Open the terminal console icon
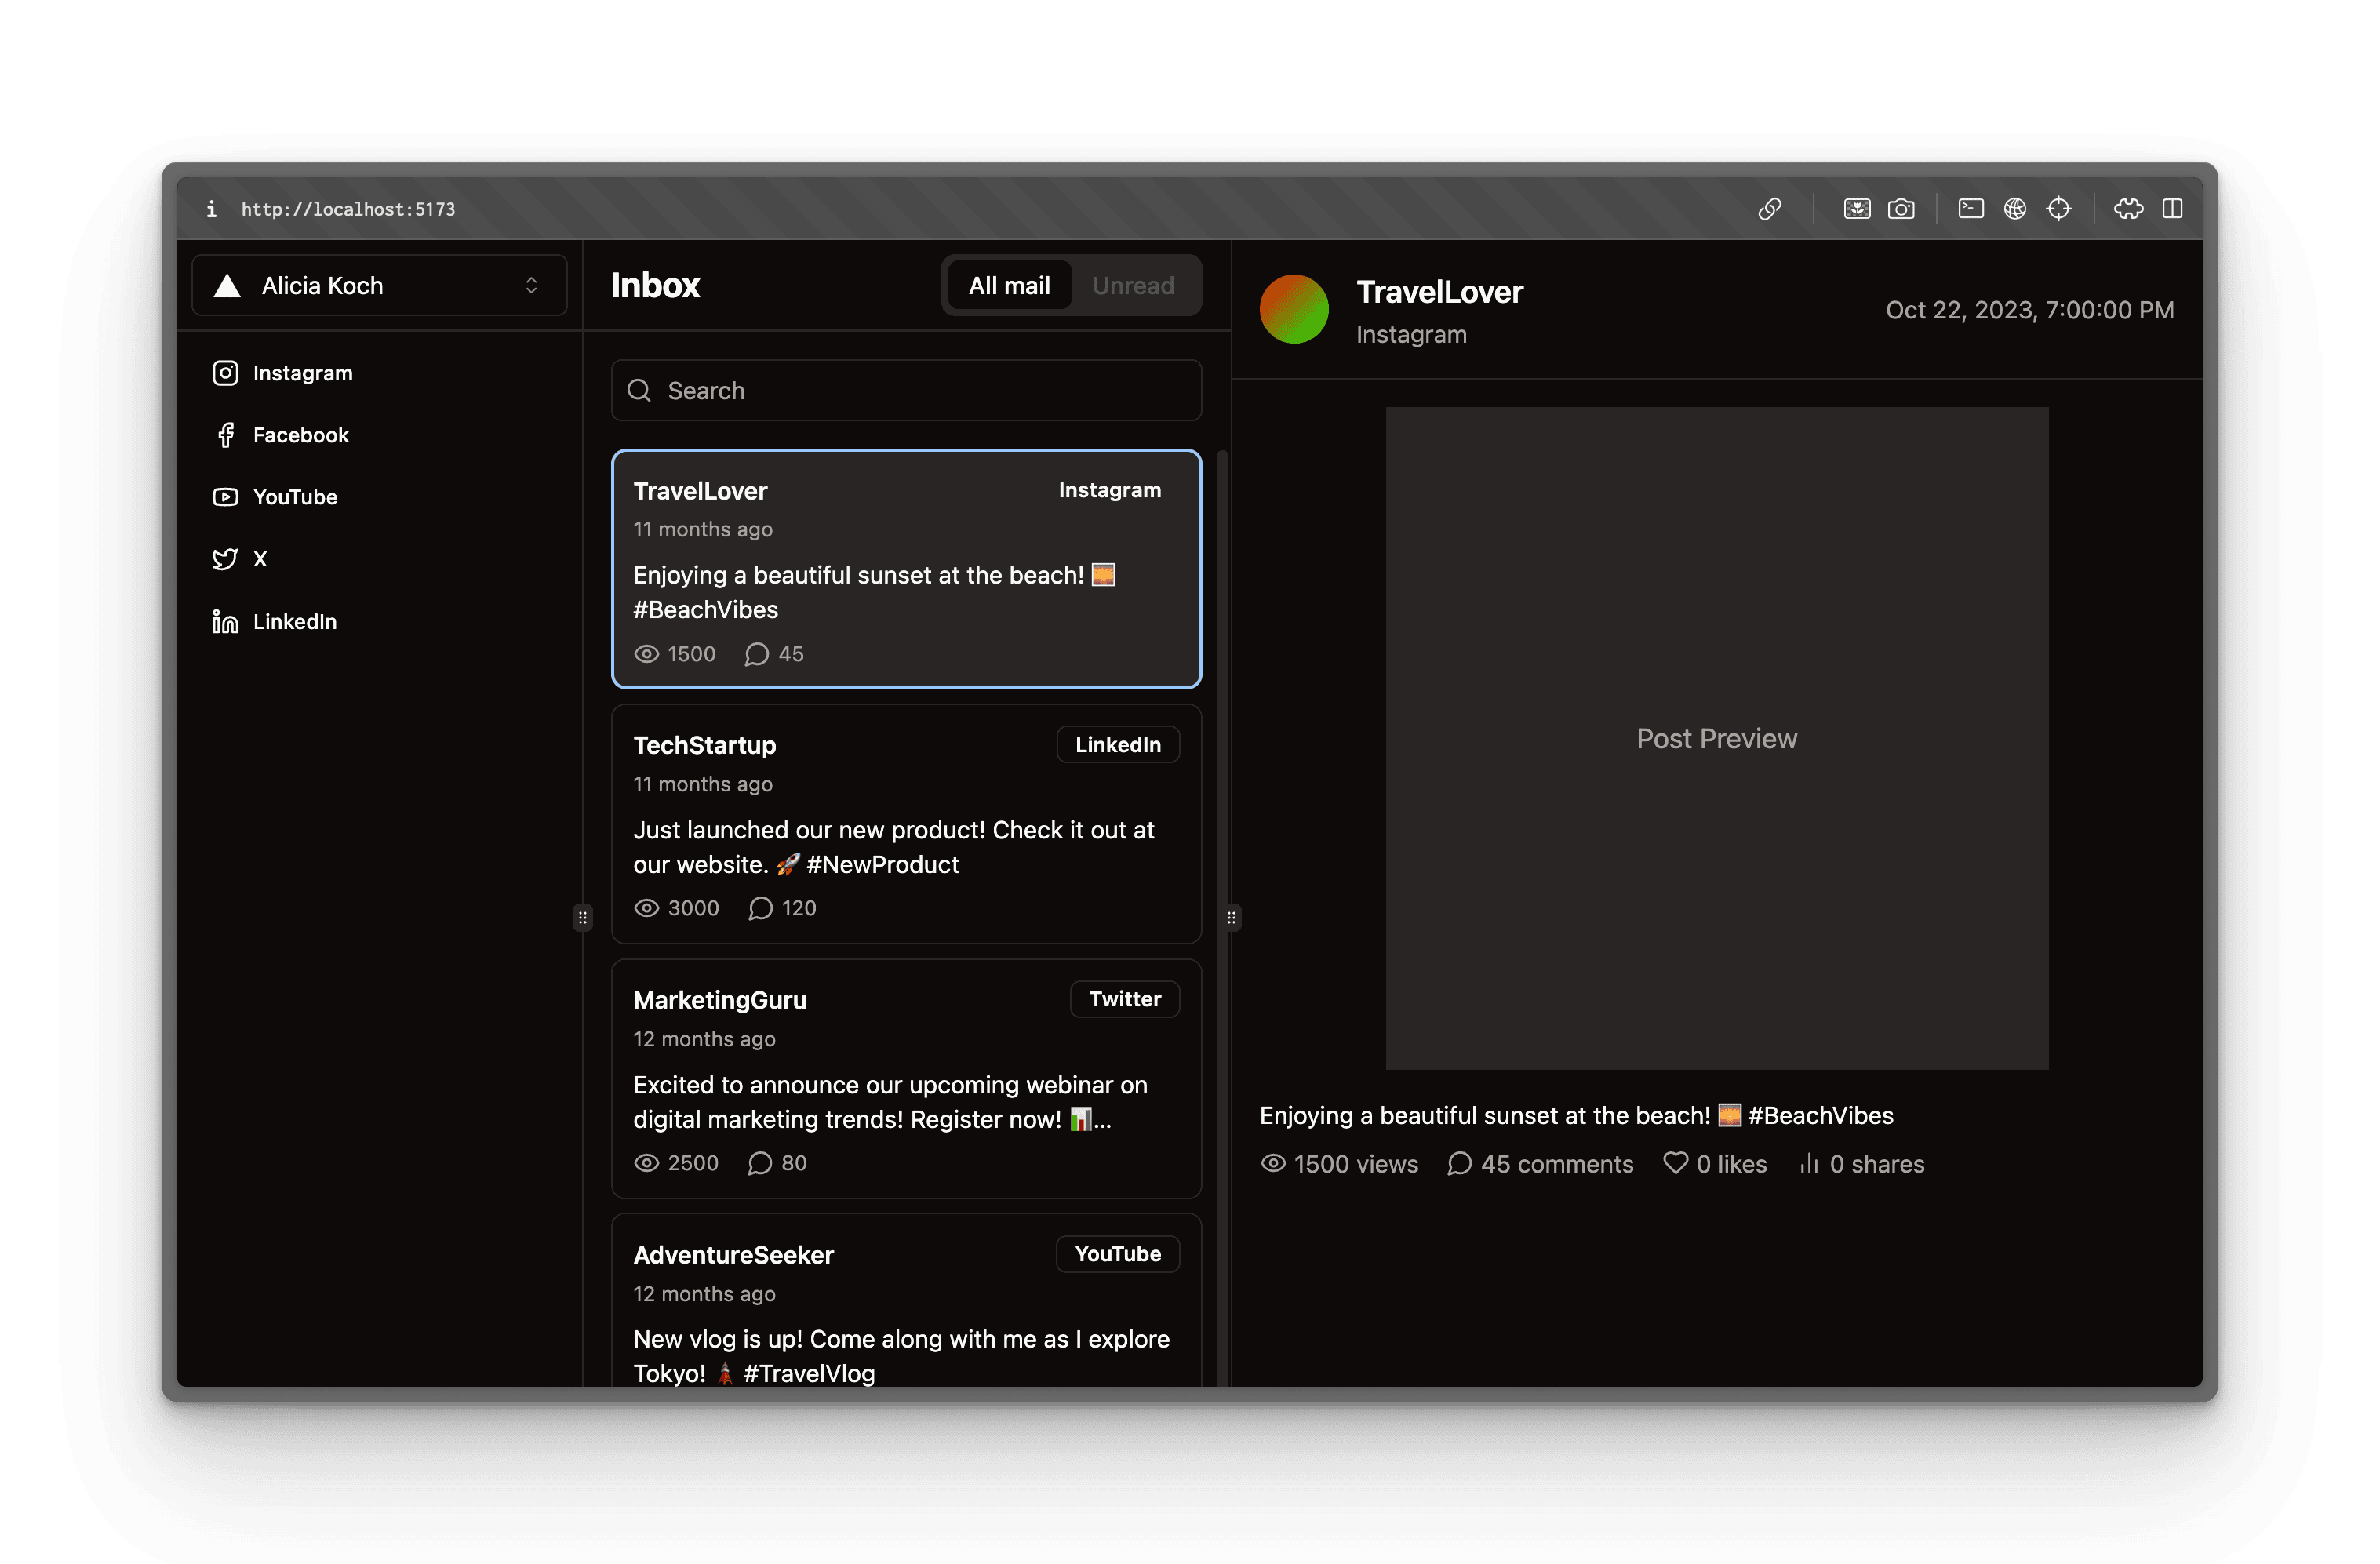 [1970, 208]
